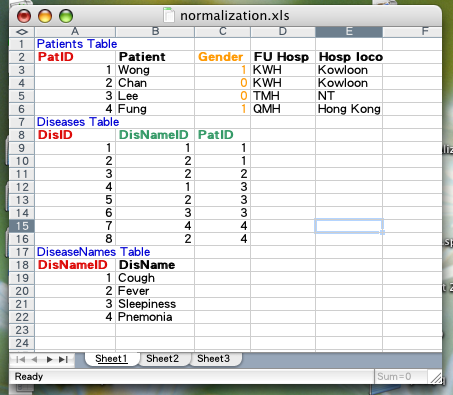Switch to the Sheet1 tab

pos(111,359)
